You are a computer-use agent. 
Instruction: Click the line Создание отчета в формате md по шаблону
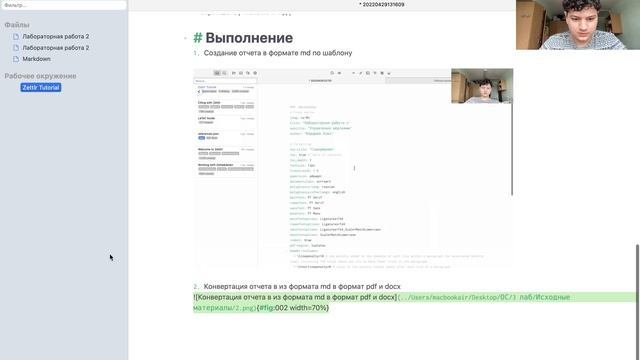coord(278,53)
